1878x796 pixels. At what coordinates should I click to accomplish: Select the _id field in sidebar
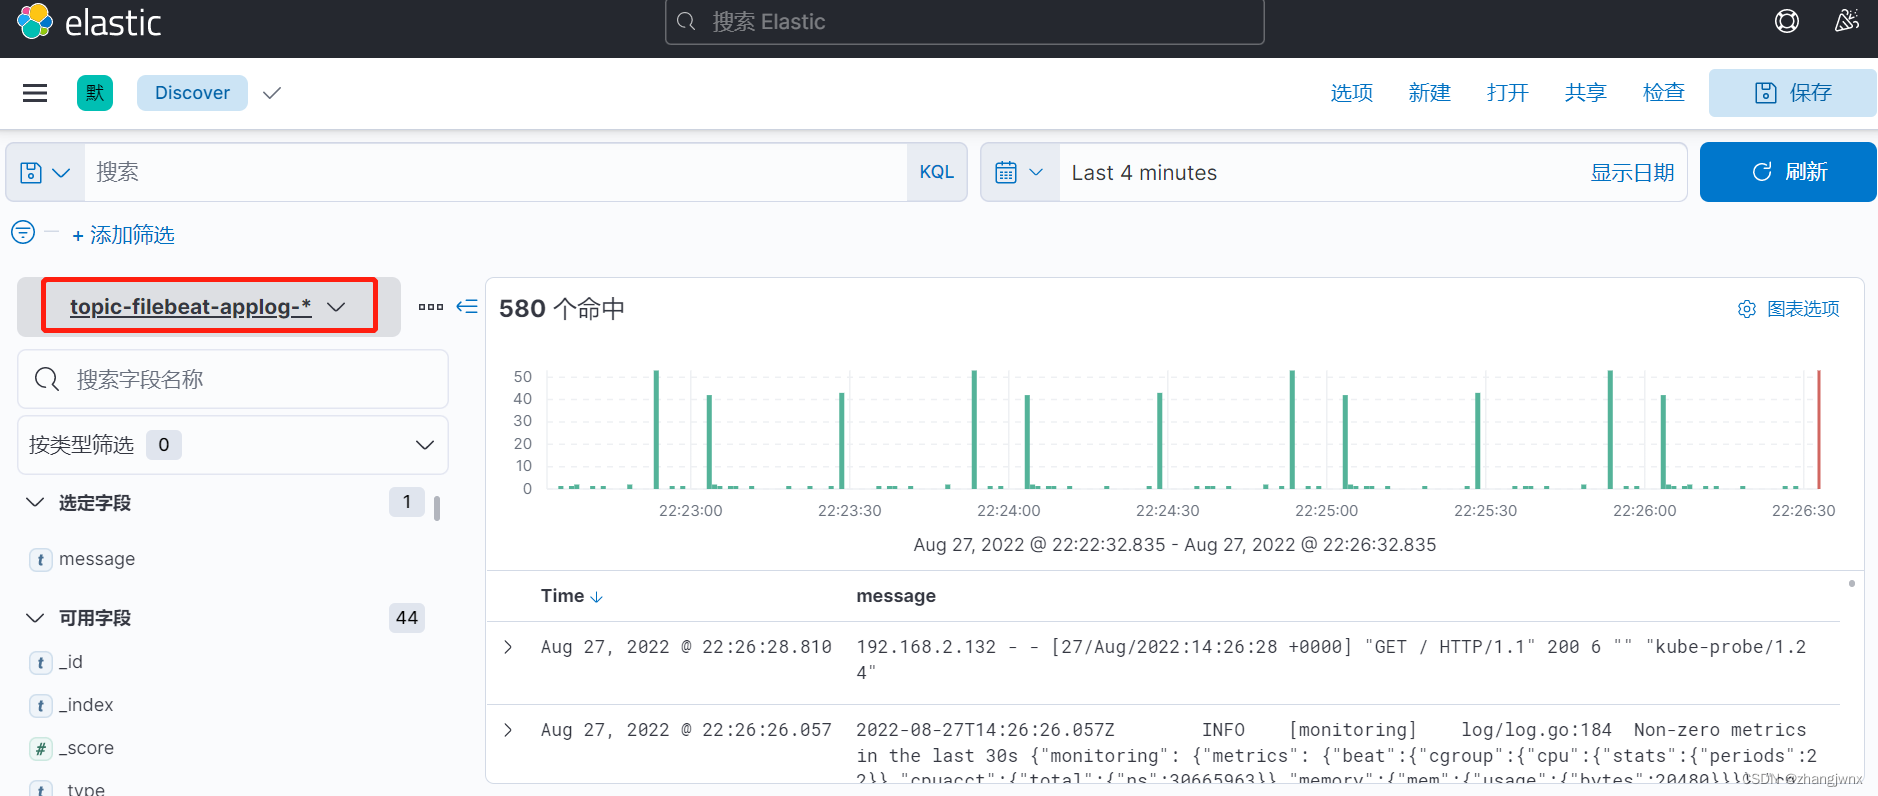(x=71, y=663)
